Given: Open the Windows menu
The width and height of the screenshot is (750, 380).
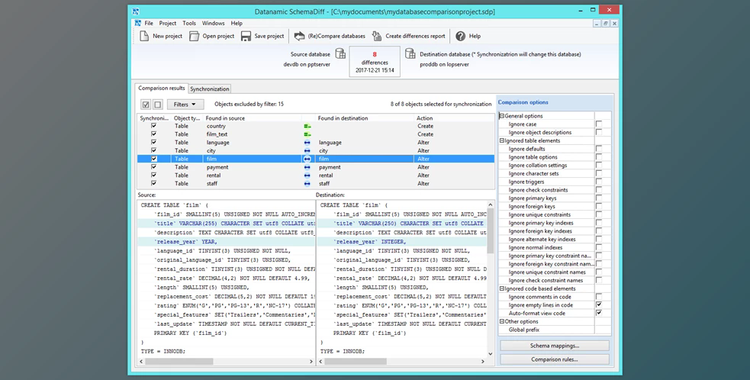Looking at the screenshot, I should click(213, 23).
